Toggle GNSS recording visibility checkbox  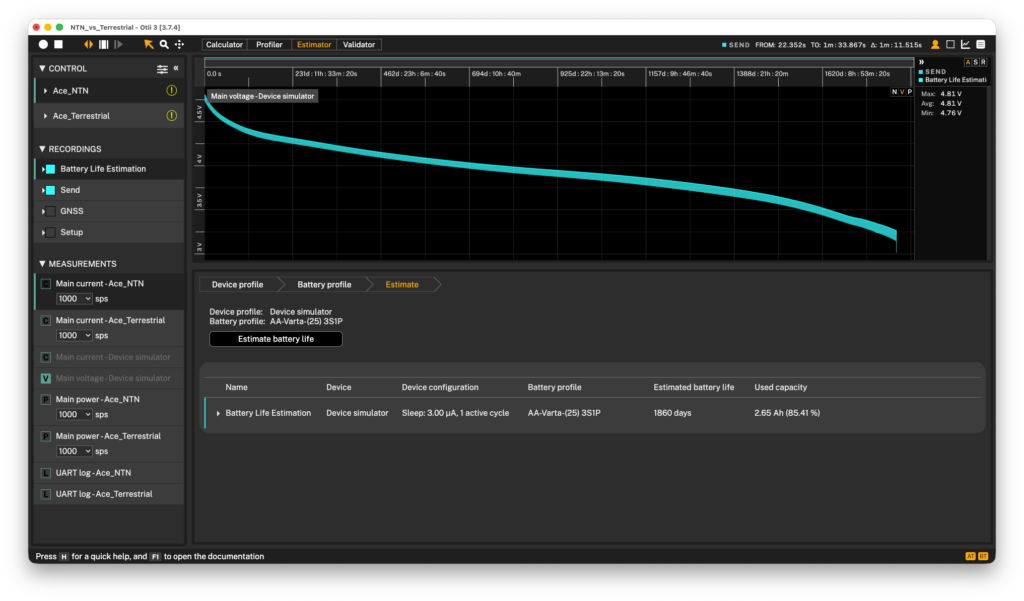(50, 211)
